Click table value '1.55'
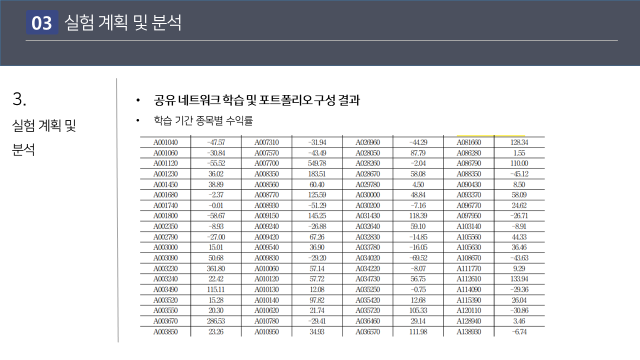The image size is (640, 360). (x=520, y=153)
